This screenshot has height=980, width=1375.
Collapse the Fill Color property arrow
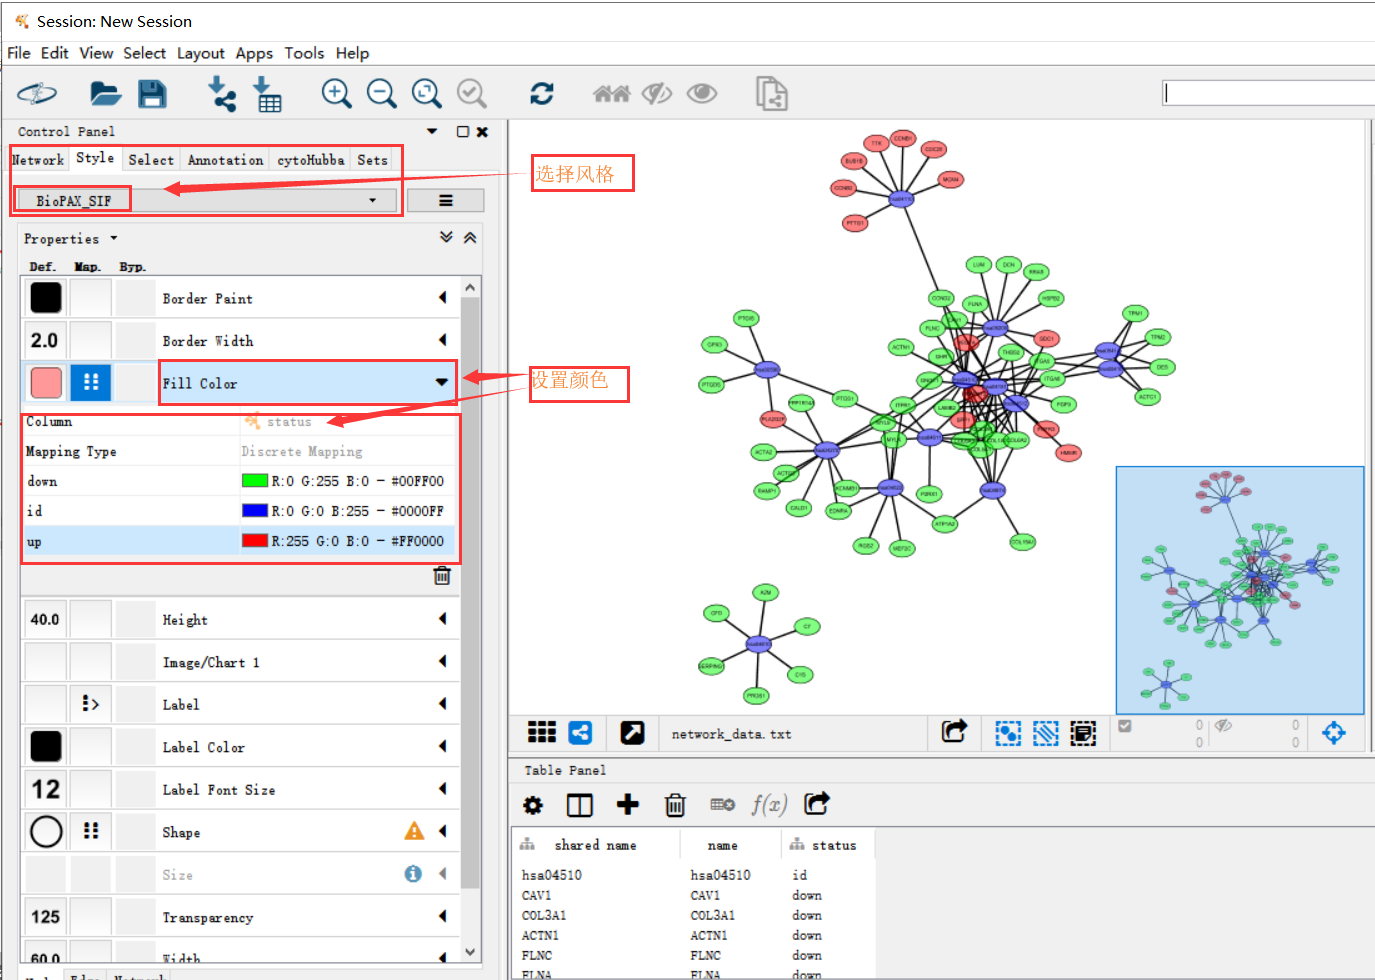pyautogui.click(x=441, y=382)
